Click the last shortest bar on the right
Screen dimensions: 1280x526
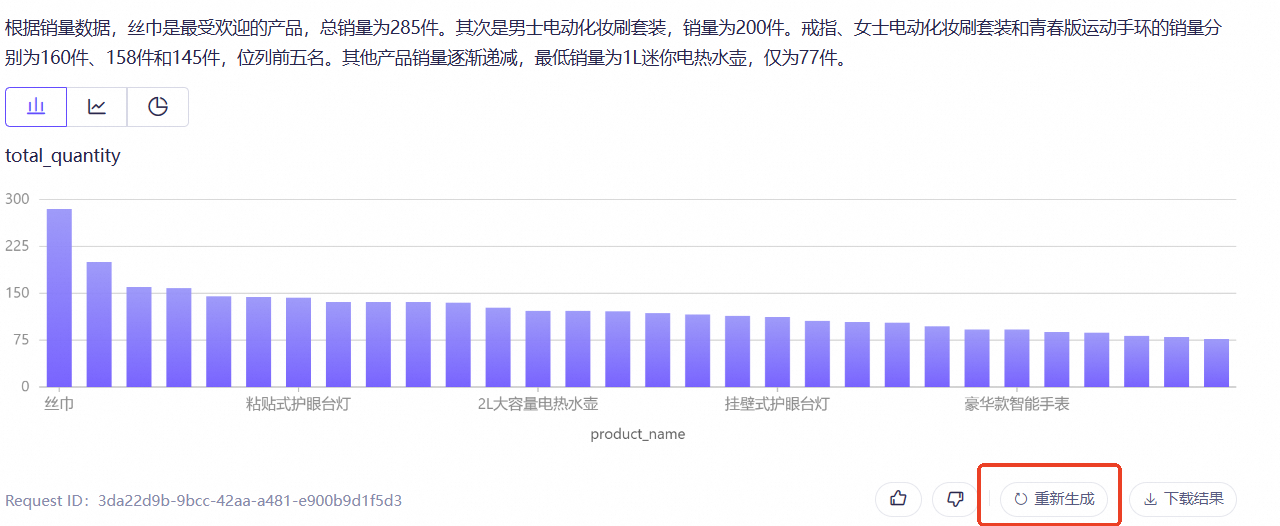click(x=1216, y=363)
